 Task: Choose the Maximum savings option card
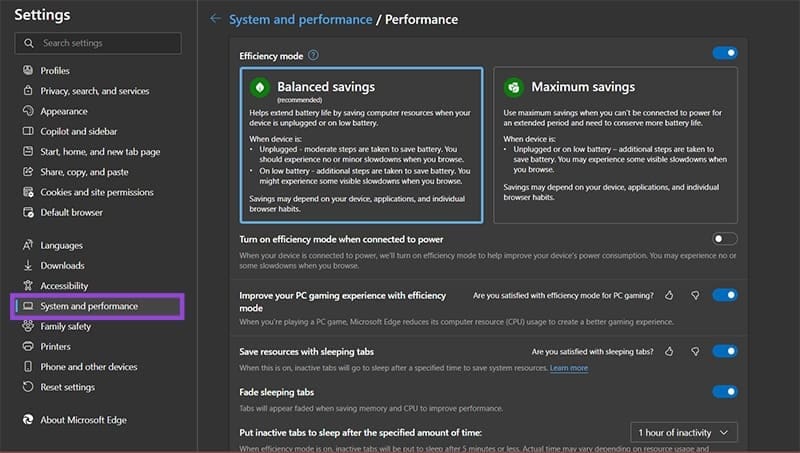615,145
